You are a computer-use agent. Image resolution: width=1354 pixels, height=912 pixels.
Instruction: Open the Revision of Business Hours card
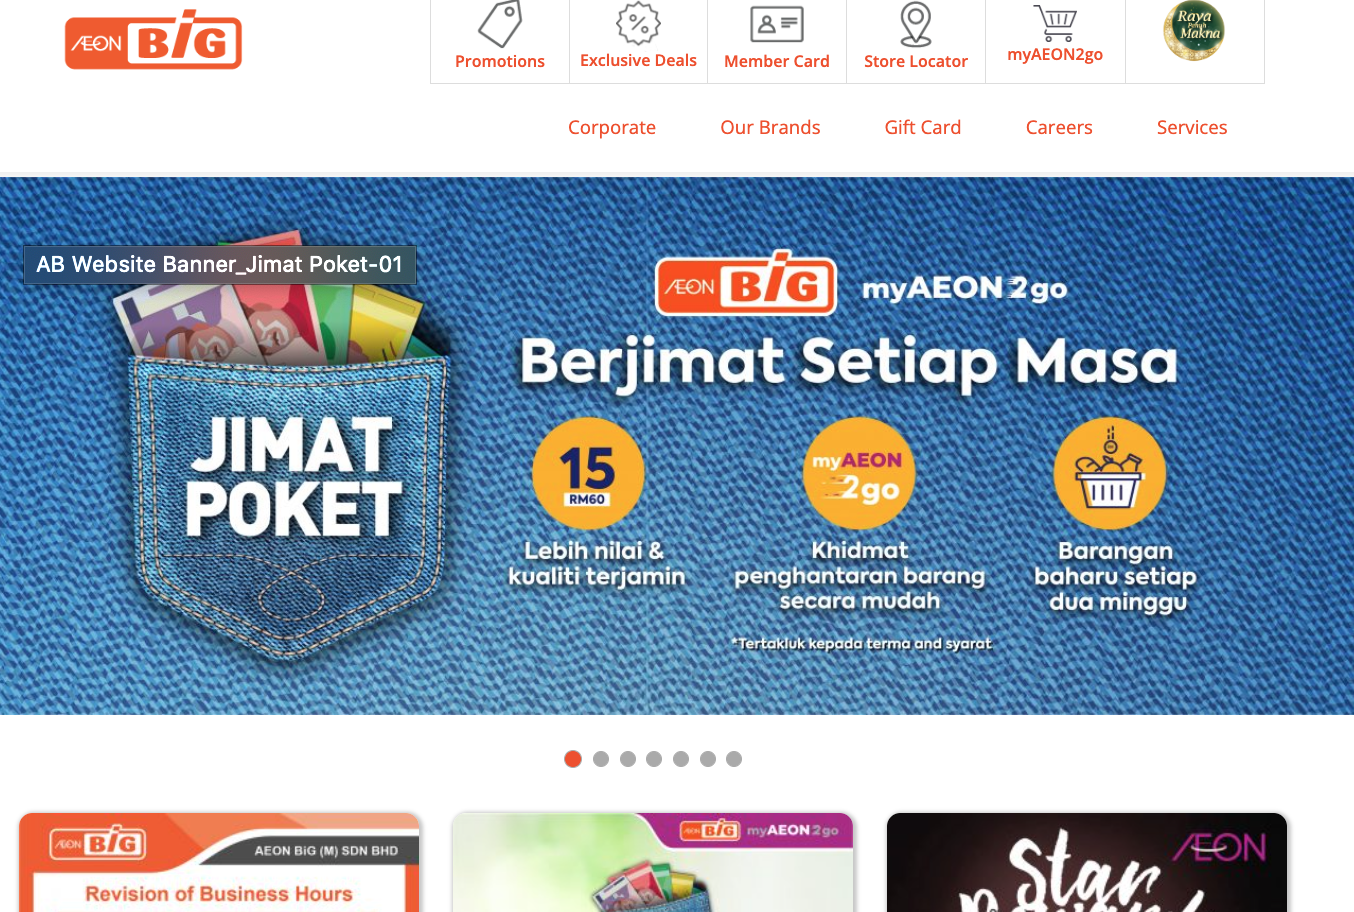coord(219,862)
